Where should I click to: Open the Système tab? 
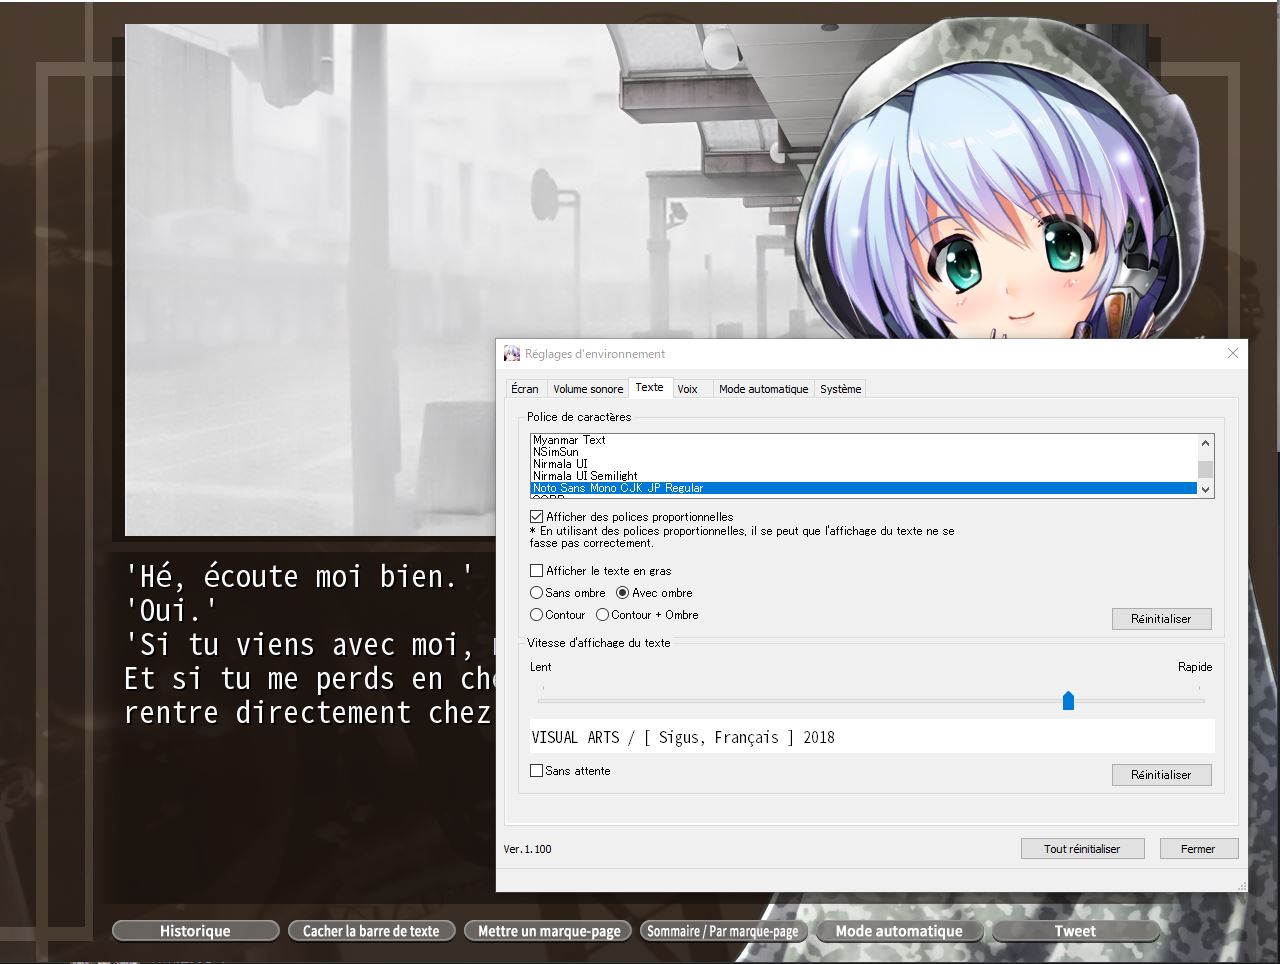point(840,389)
